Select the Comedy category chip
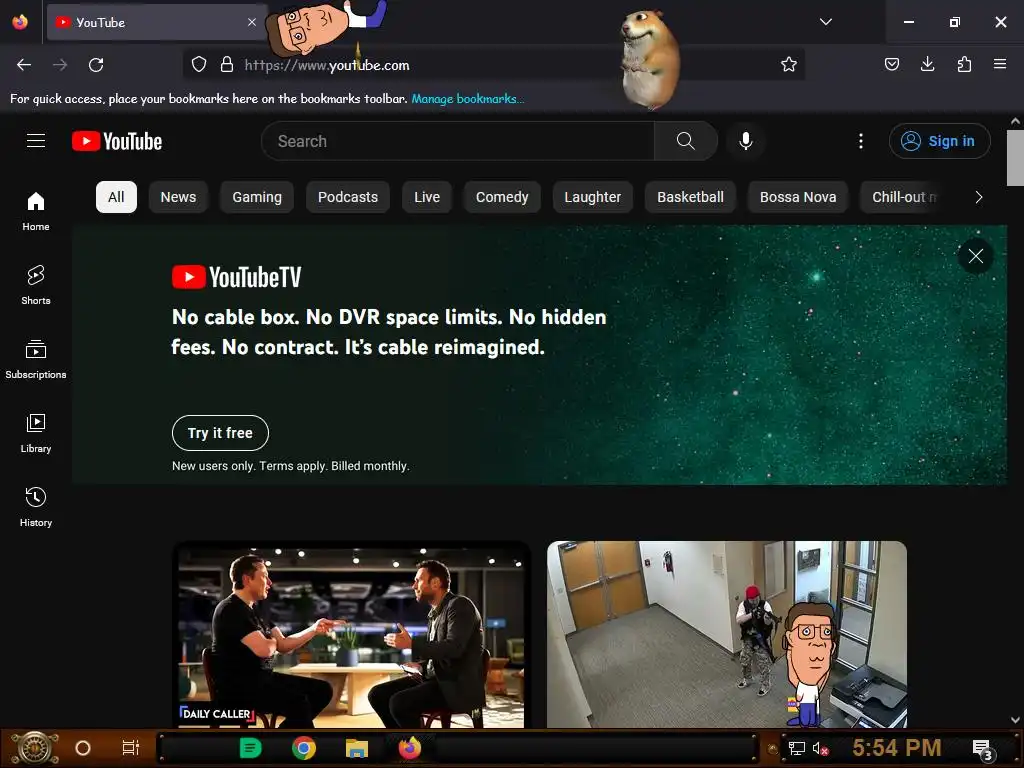1024x768 pixels. [x=502, y=197]
